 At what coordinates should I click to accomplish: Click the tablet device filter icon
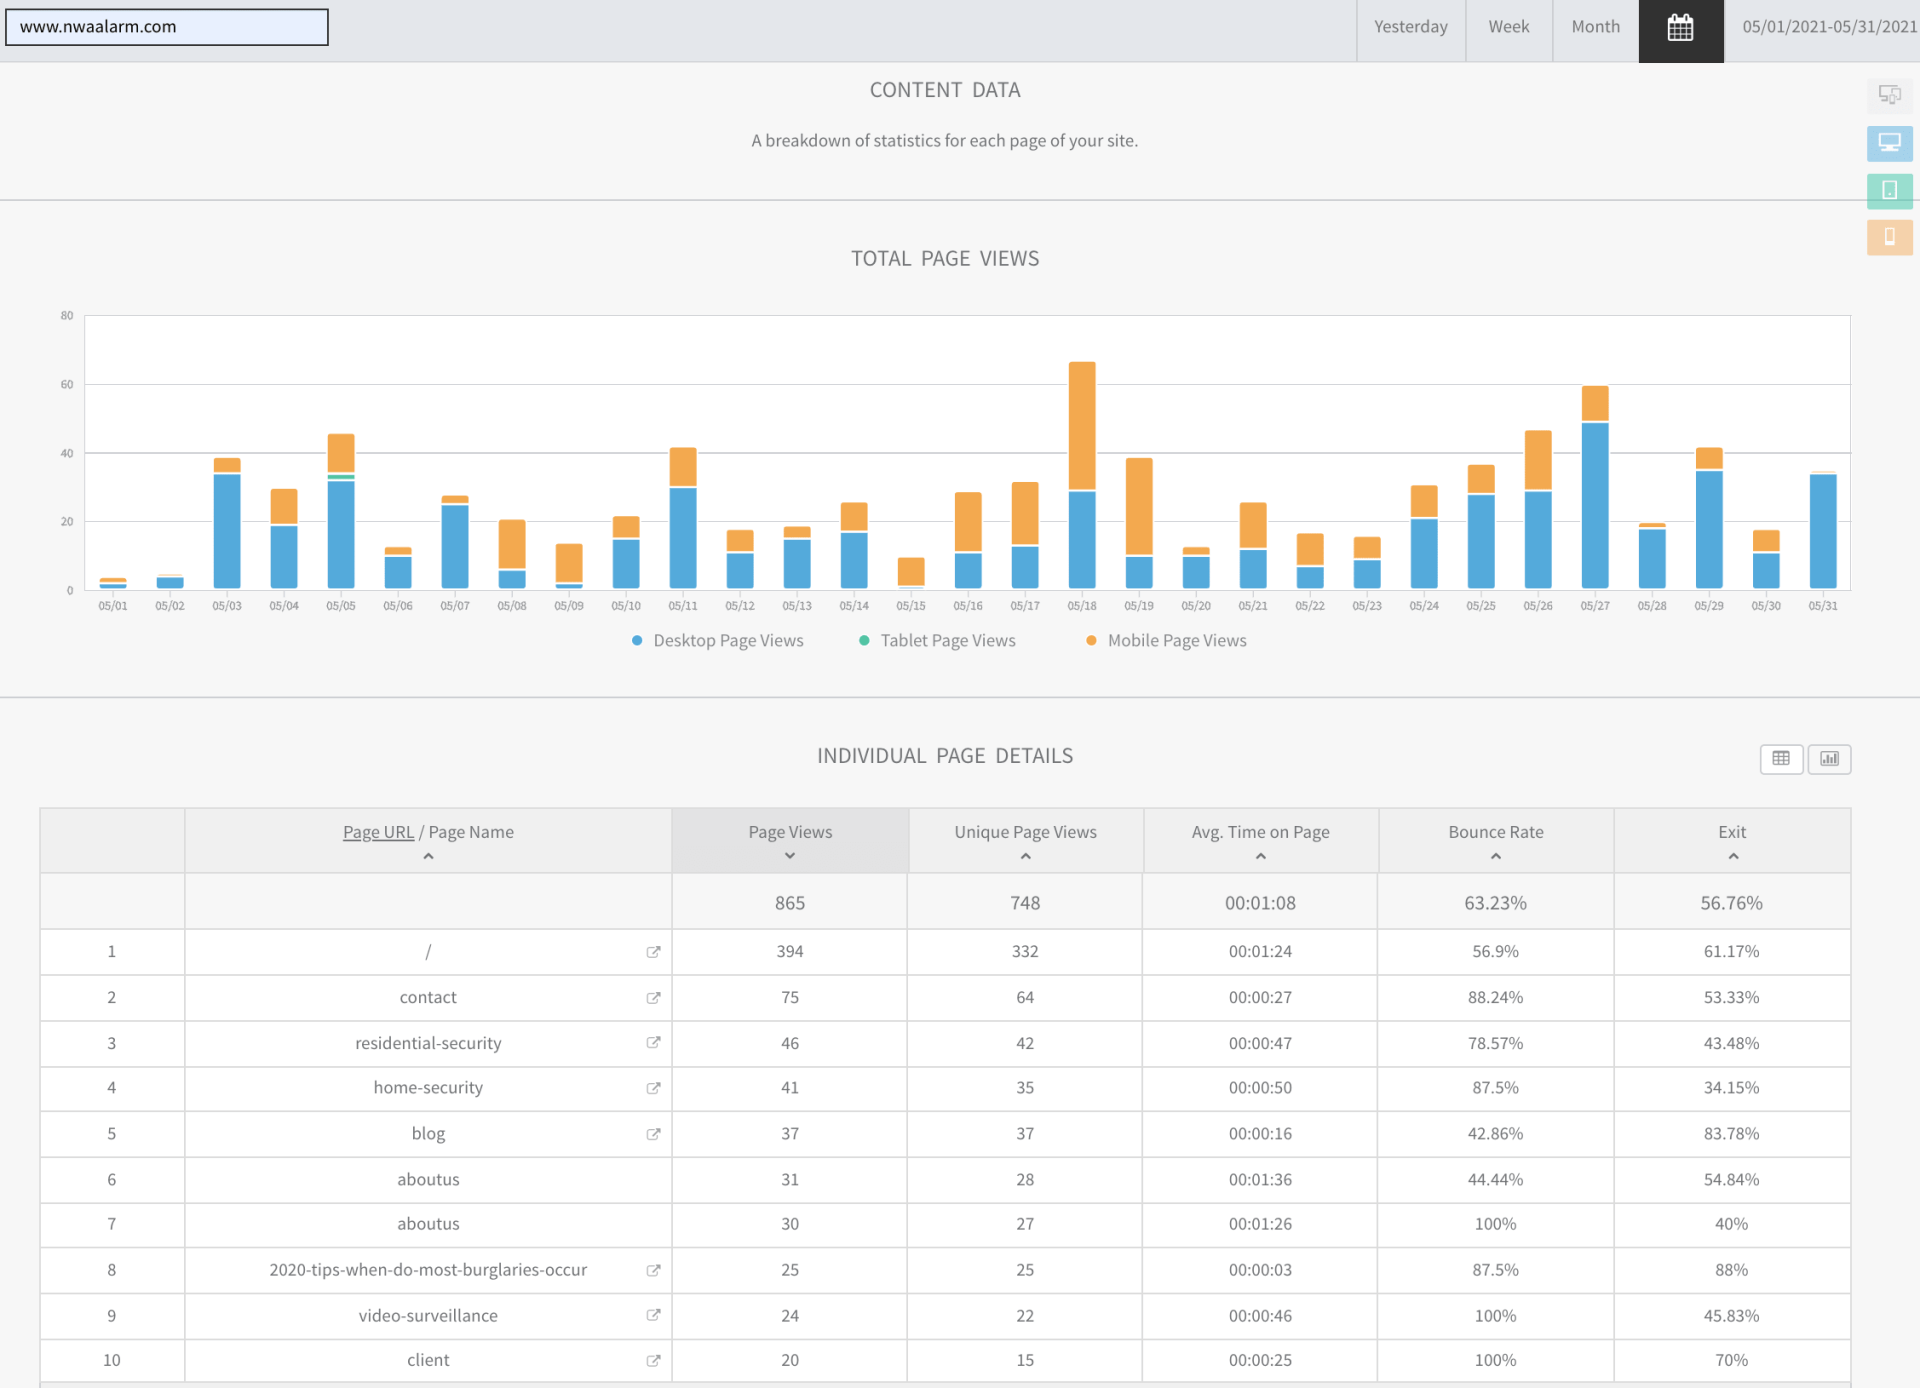(1889, 190)
